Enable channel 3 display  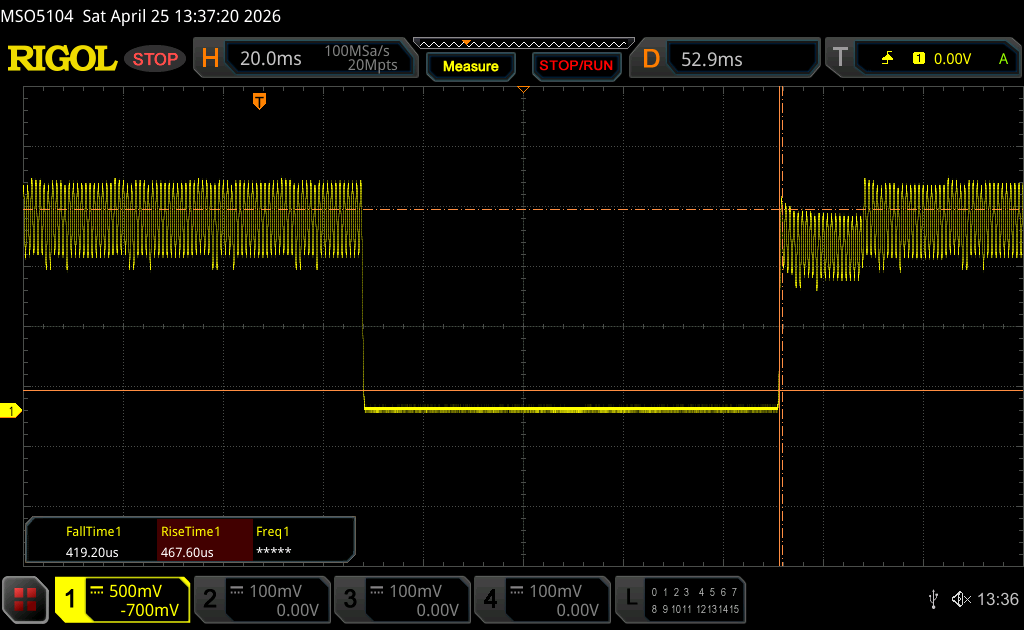point(401,599)
